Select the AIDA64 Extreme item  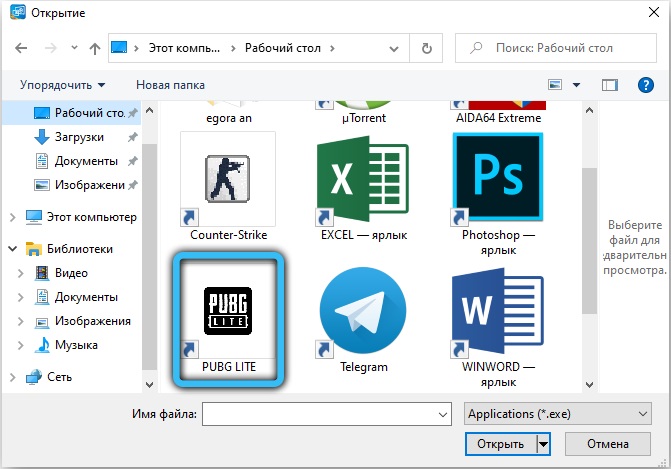[x=498, y=113]
